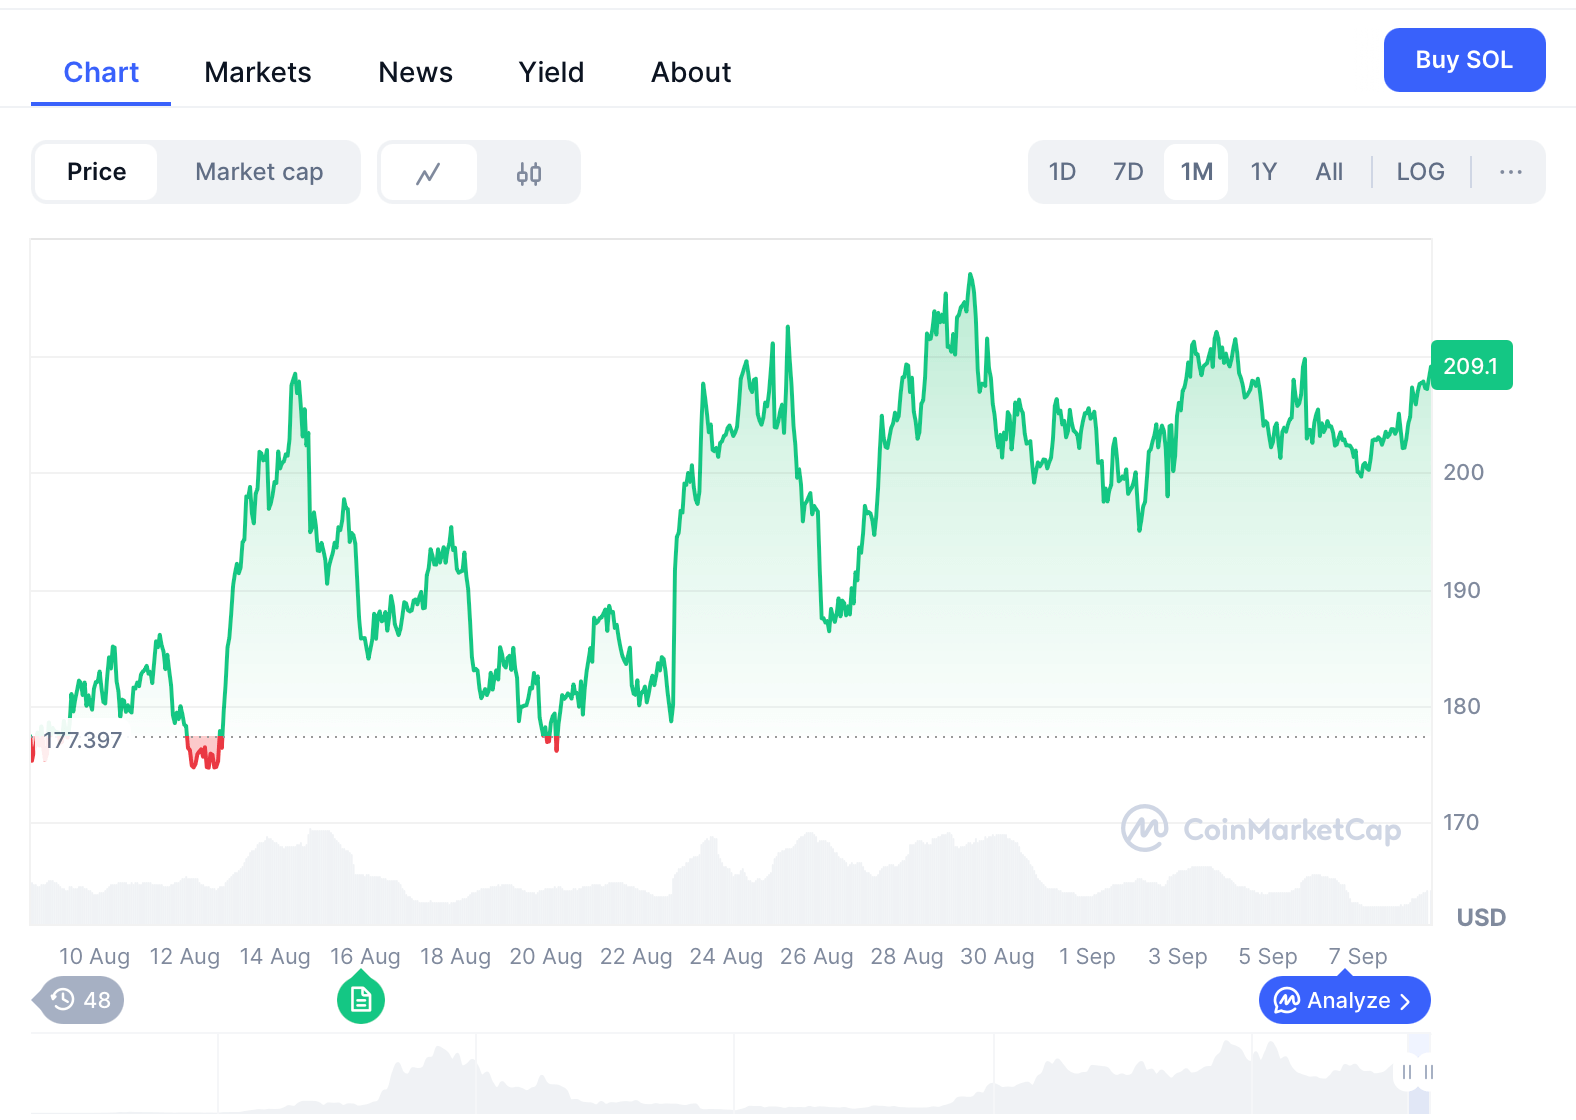1576x1120 pixels.
Task: Open the Markets tab
Action: coord(258,72)
